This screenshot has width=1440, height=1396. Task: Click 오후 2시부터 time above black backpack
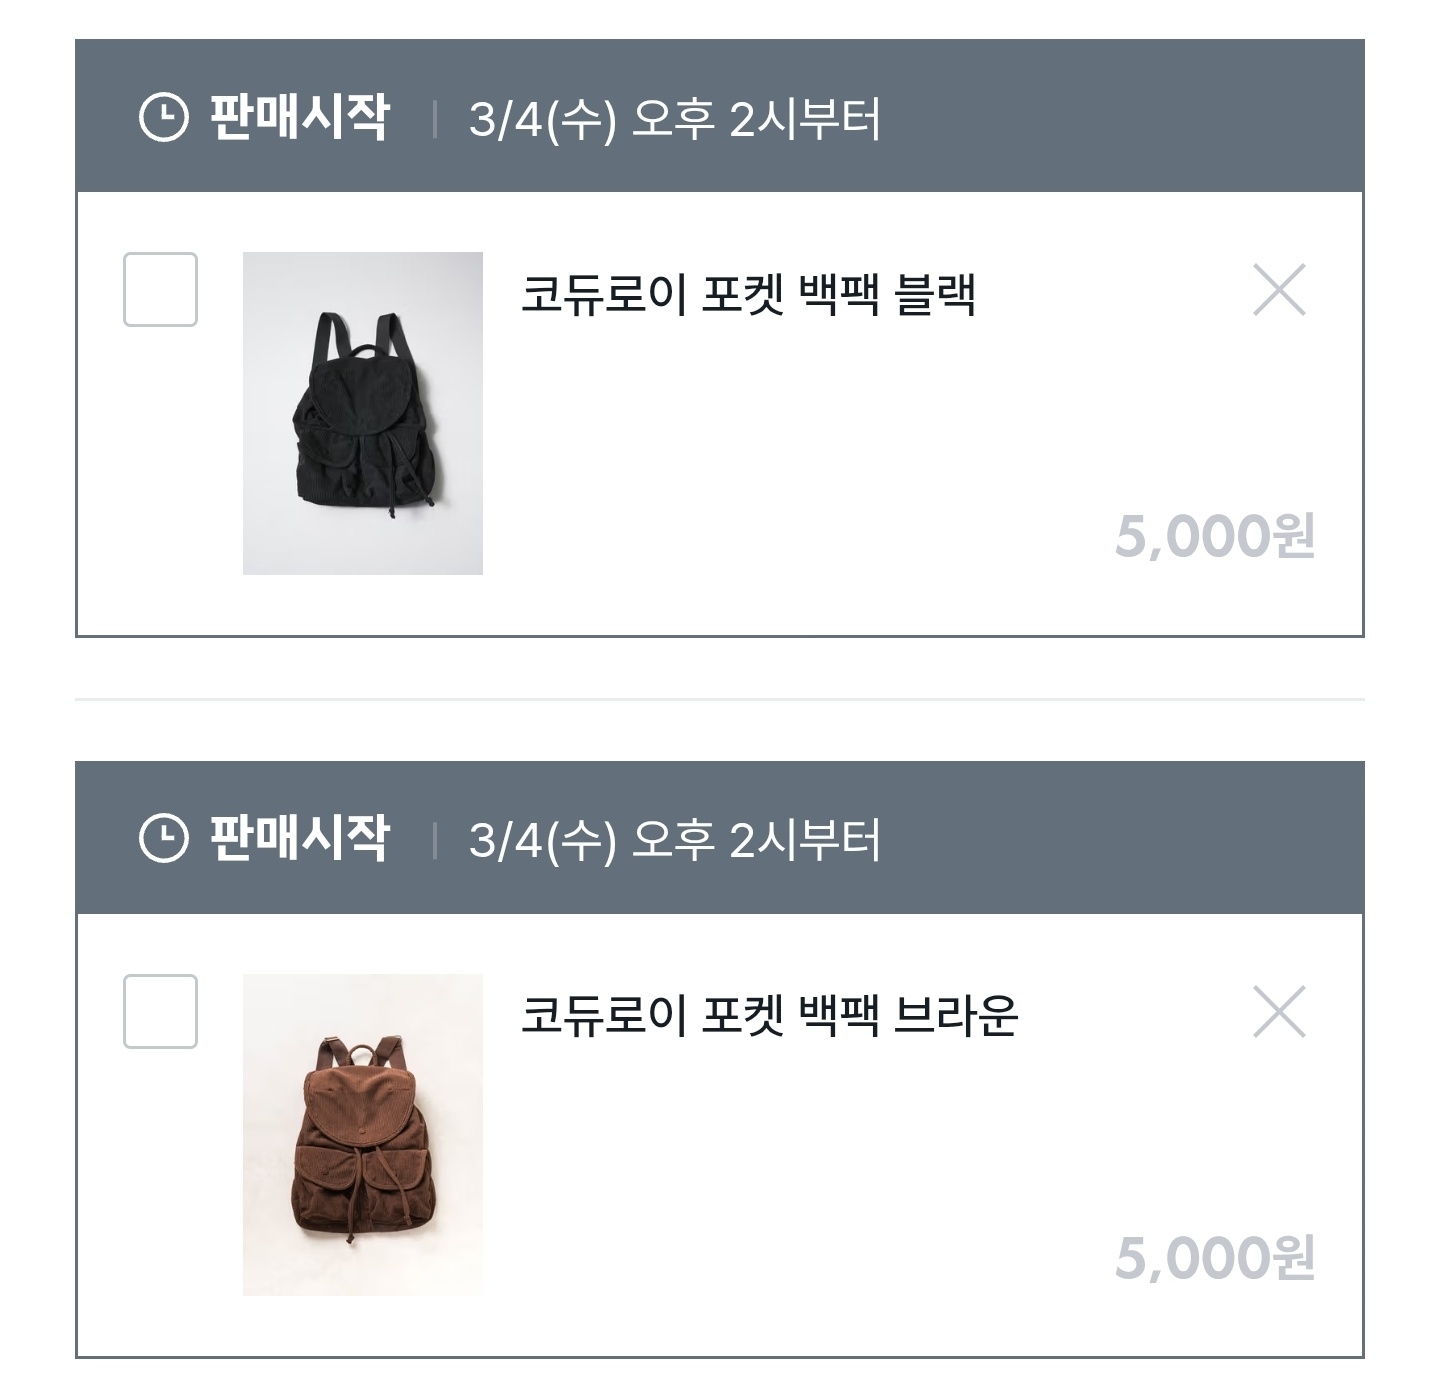[756, 120]
